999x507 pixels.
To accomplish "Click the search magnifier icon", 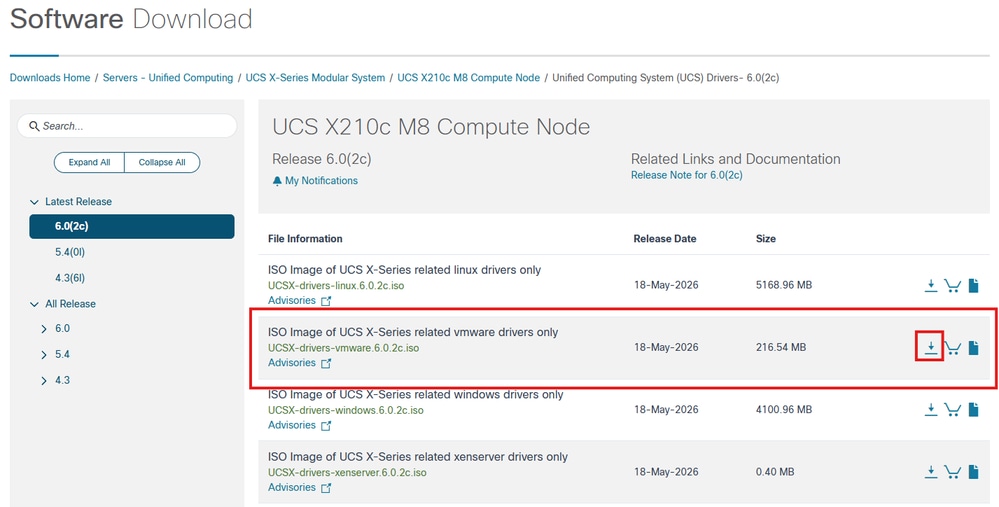I will [x=34, y=126].
